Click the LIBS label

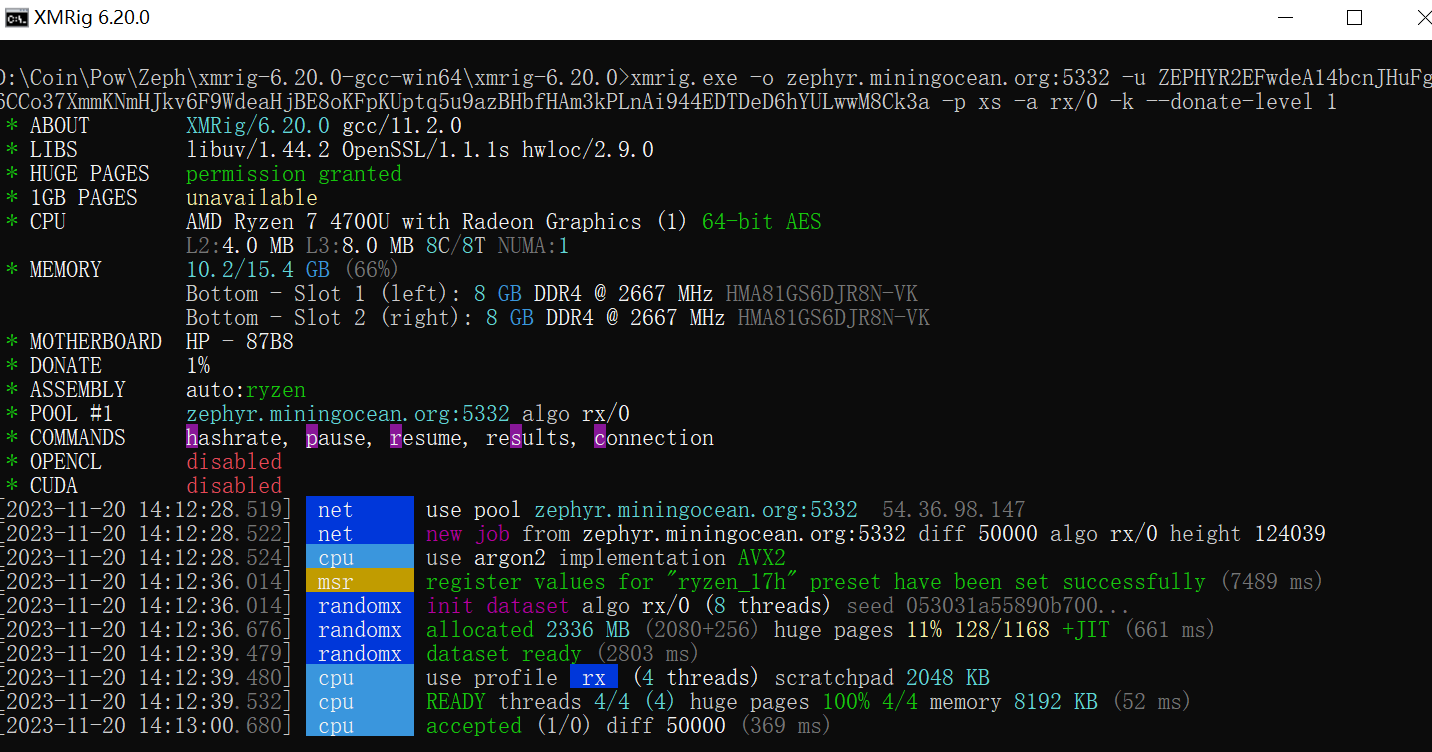pos(53,150)
